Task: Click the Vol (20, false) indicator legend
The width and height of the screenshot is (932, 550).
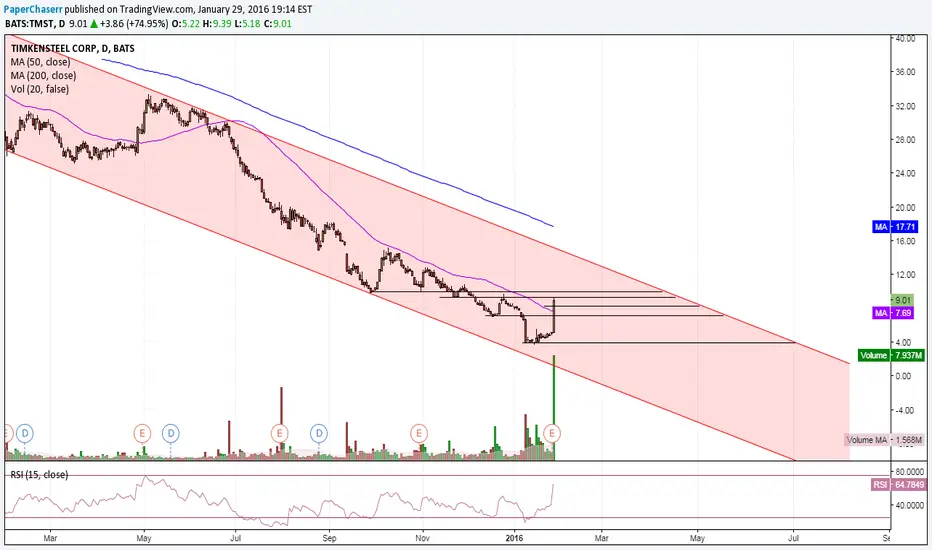Action: [x=39, y=89]
